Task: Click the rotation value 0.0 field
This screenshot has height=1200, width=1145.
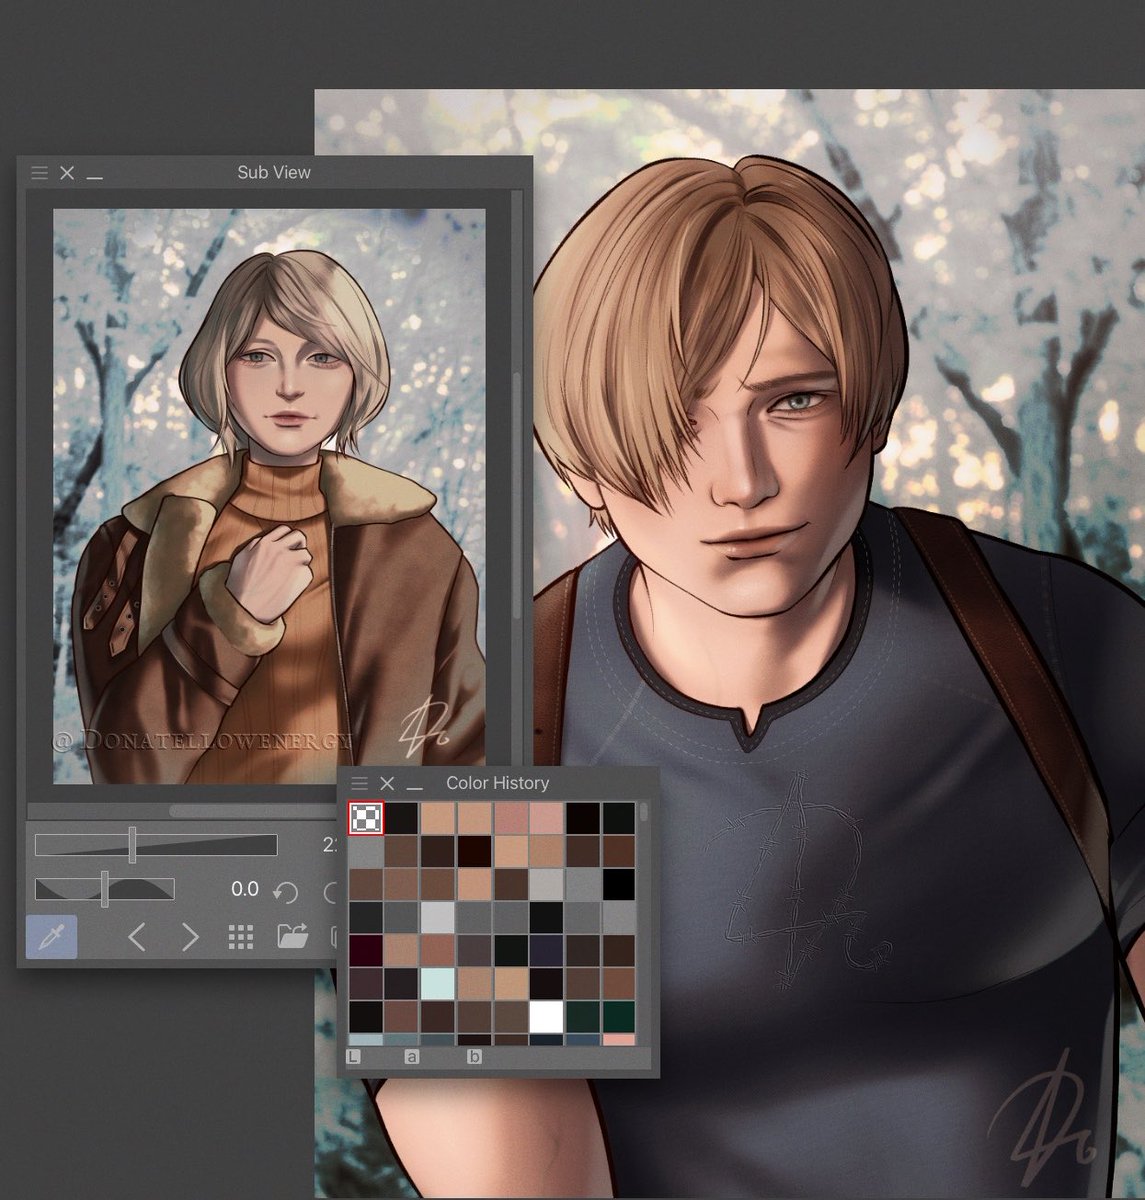Action: [244, 889]
